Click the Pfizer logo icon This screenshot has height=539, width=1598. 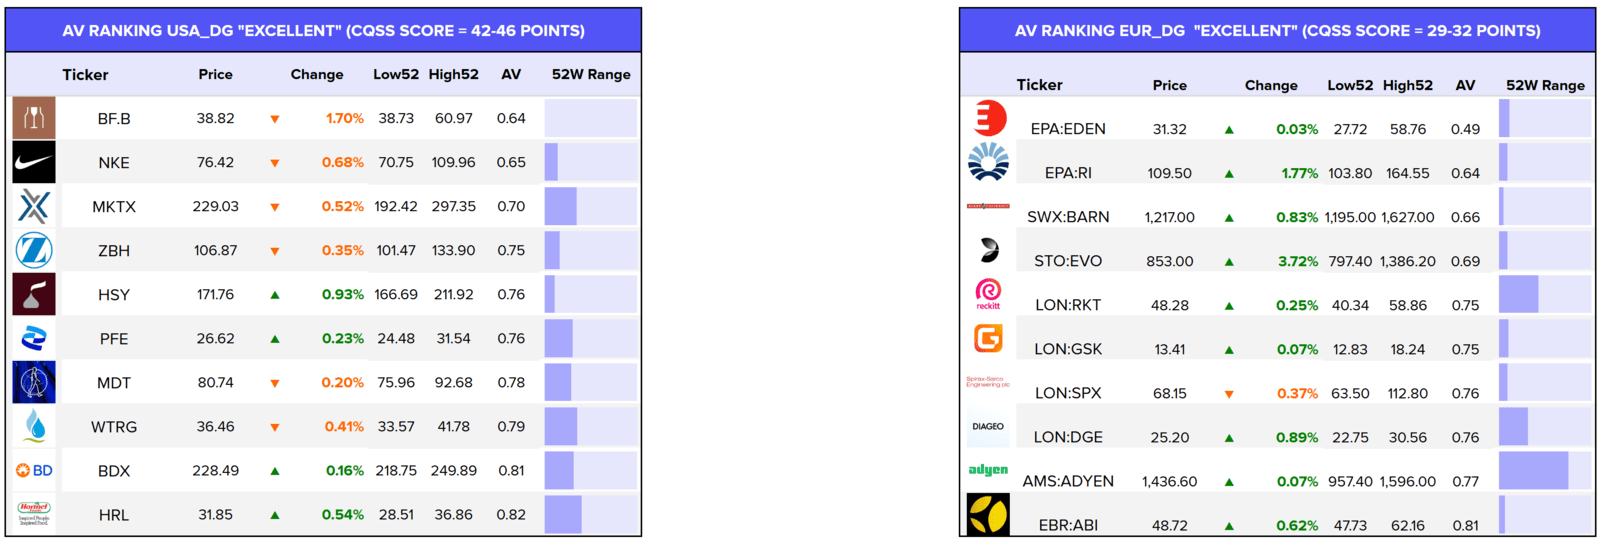[x=34, y=338]
